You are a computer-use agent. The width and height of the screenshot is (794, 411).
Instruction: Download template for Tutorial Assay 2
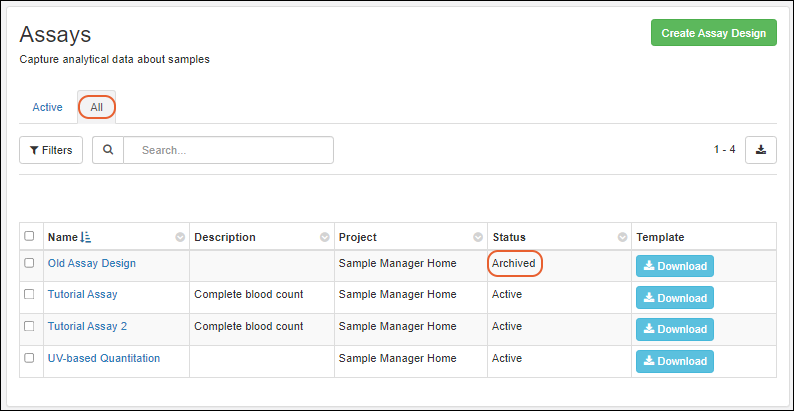click(x=675, y=329)
